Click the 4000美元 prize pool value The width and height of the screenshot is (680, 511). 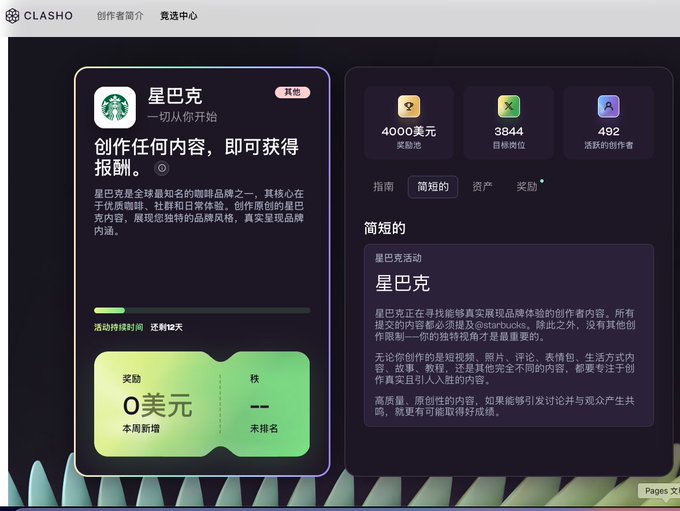[409, 131]
